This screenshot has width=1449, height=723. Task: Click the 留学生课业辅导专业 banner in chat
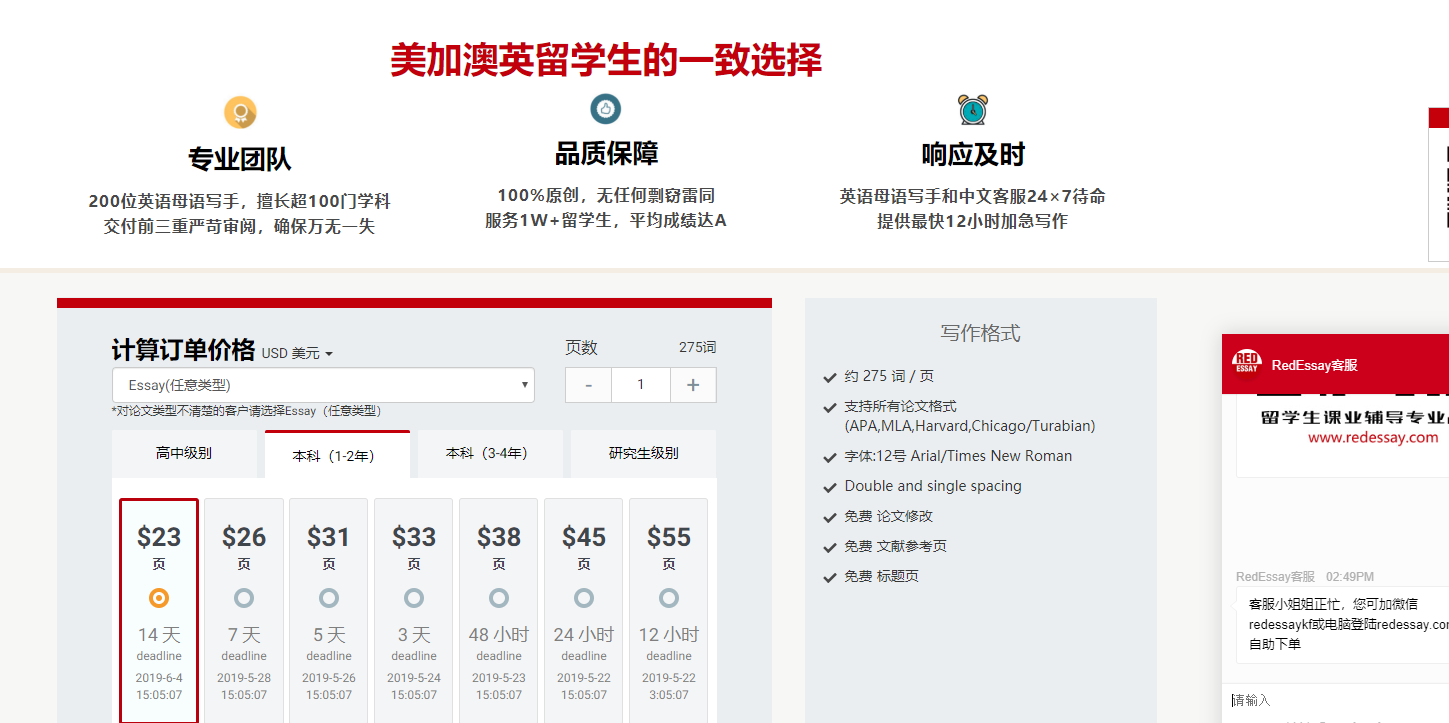pyautogui.click(x=1354, y=416)
